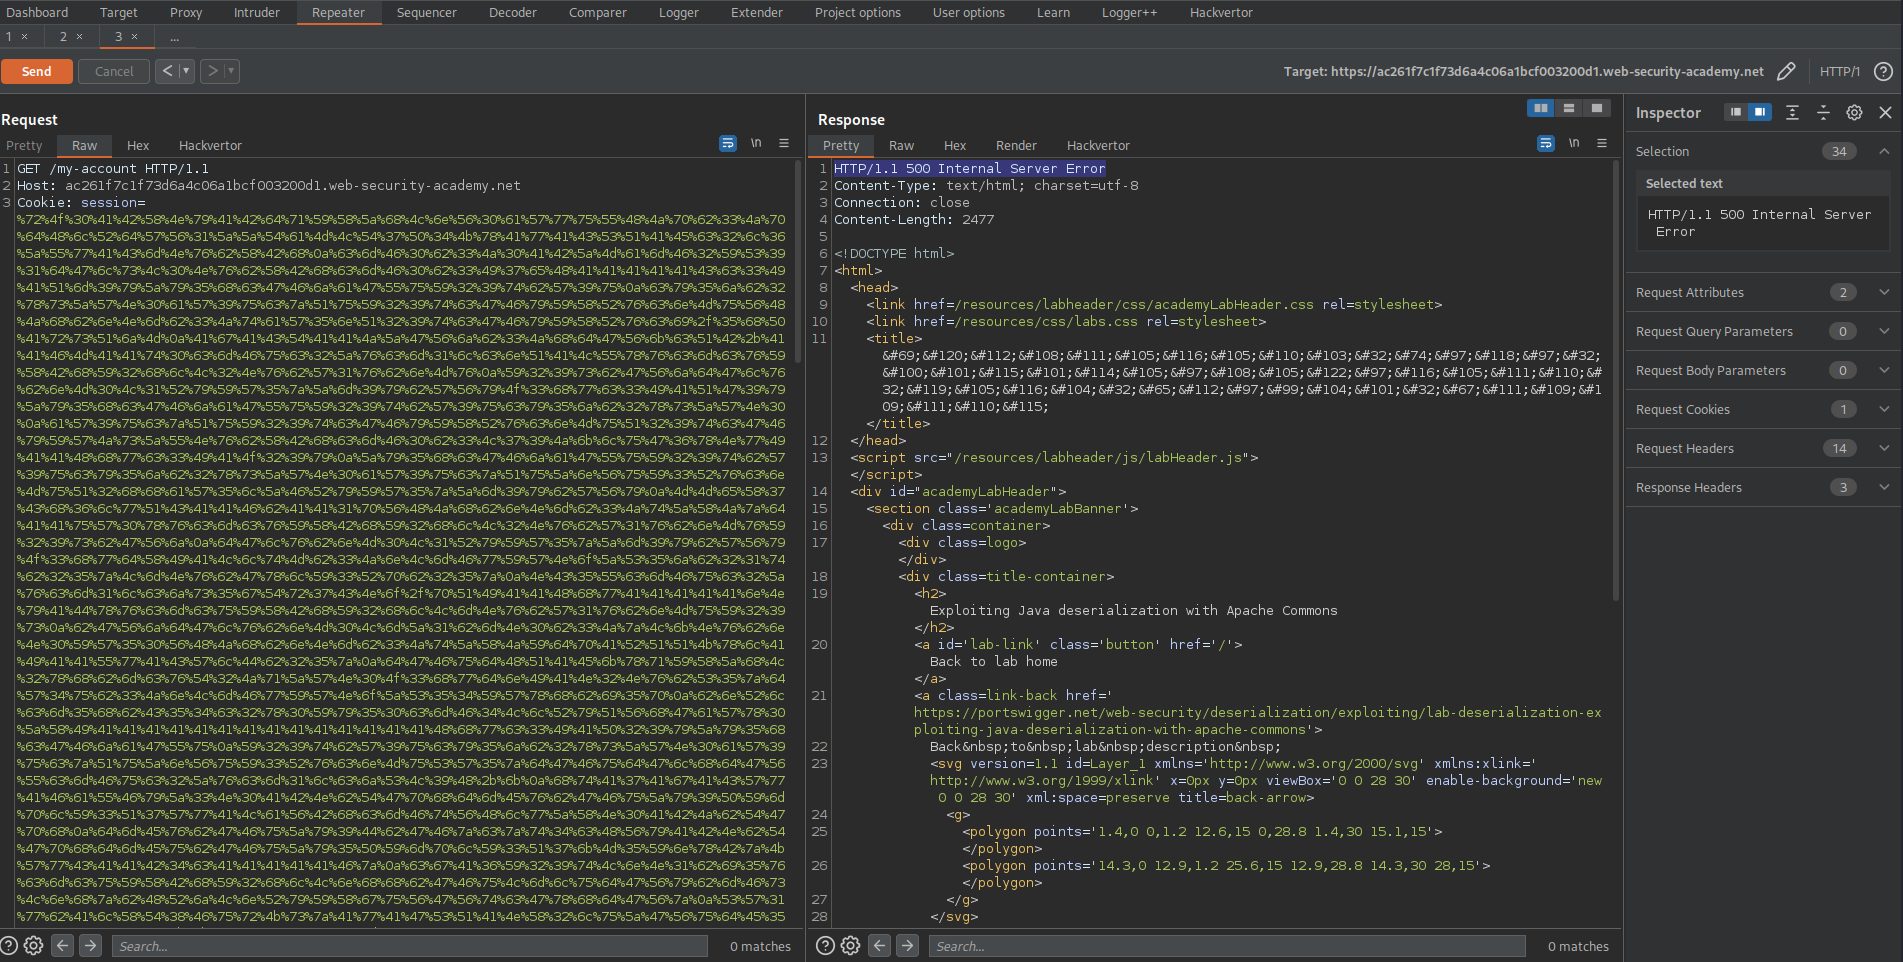This screenshot has height=962, width=1903.
Task: Open request search help icon
Action: click(9, 945)
